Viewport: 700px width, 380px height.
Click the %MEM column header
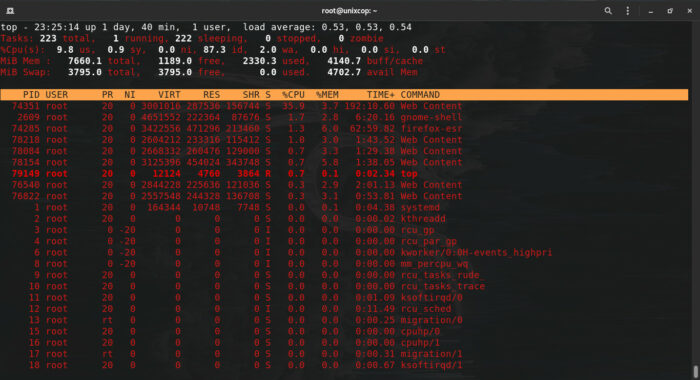click(327, 95)
